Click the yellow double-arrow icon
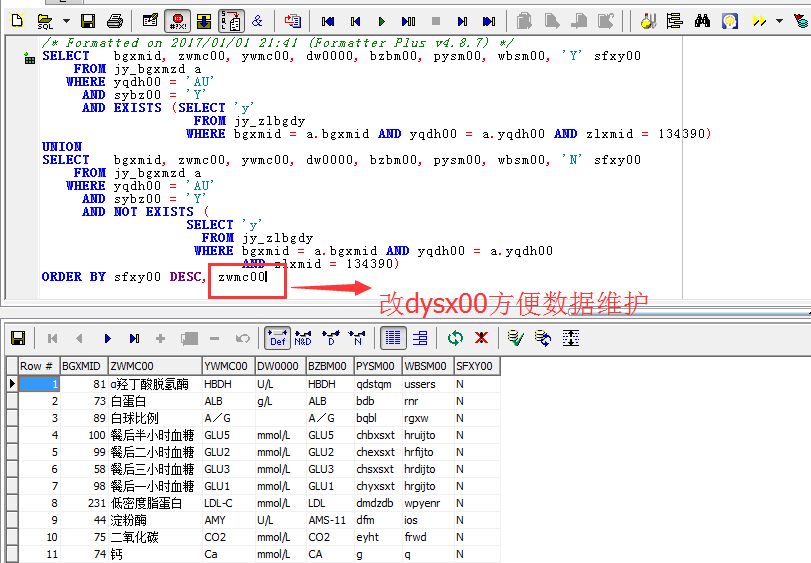The width and height of the screenshot is (811, 563). coord(759,21)
